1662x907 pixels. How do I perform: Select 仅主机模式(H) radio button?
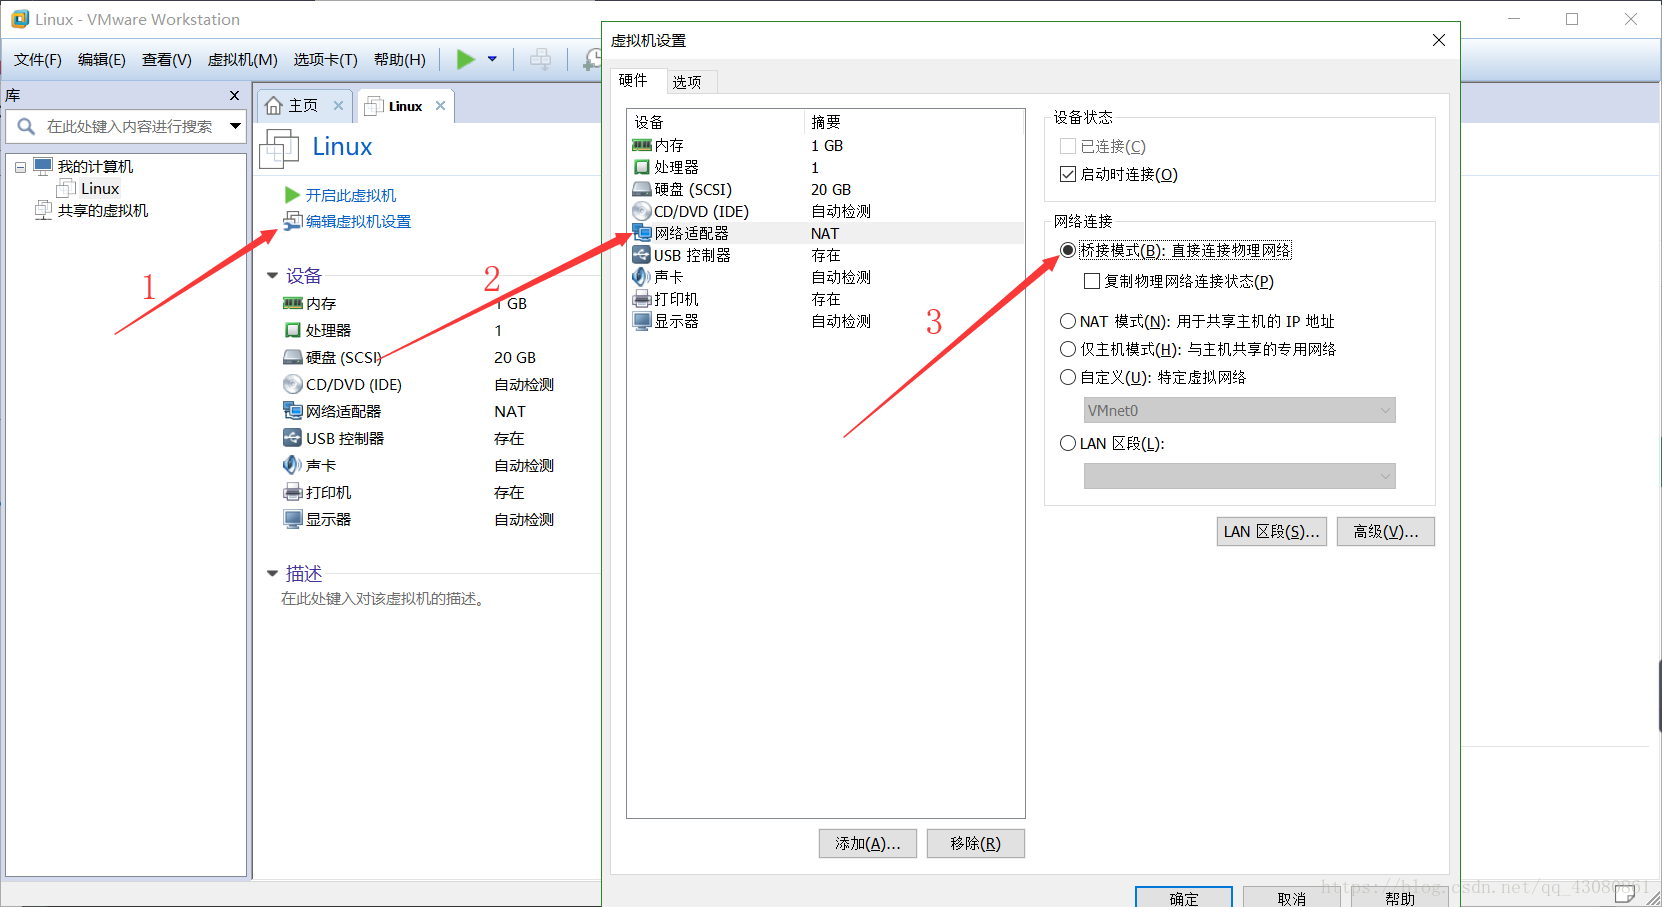(1068, 349)
